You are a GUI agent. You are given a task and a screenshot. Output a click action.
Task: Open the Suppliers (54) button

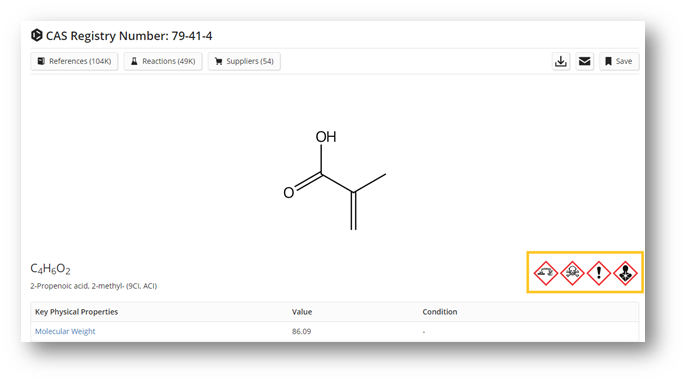pyautogui.click(x=244, y=61)
